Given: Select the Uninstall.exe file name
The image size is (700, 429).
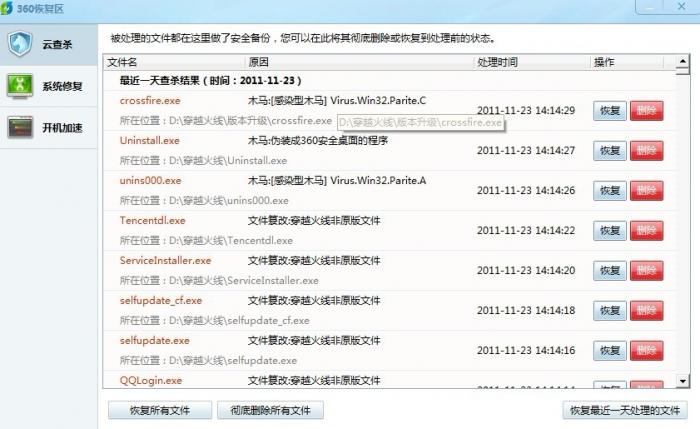Looking at the screenshot, I should click(150, 141).
